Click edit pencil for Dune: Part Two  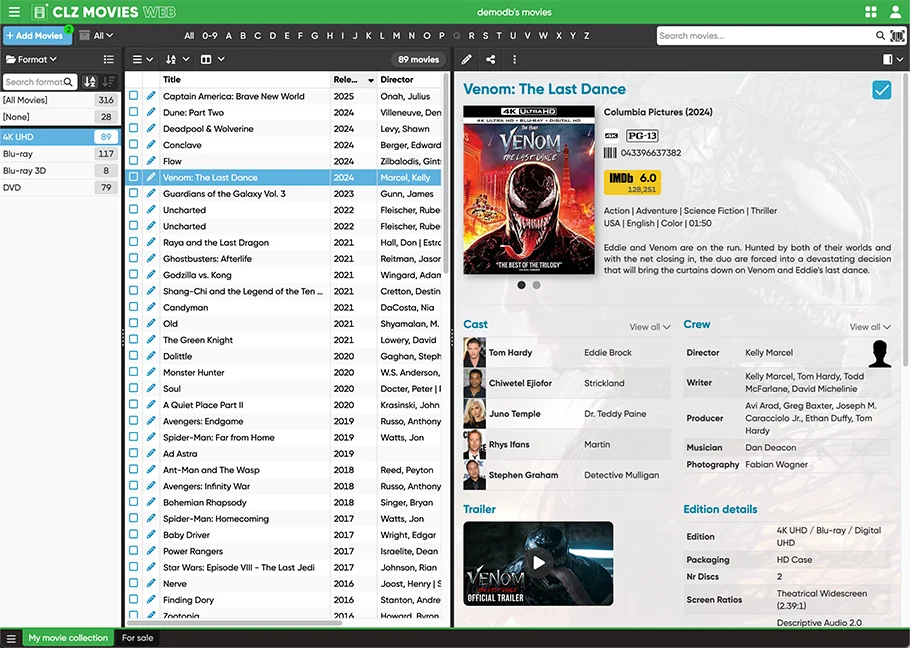(x=151, y=112)
